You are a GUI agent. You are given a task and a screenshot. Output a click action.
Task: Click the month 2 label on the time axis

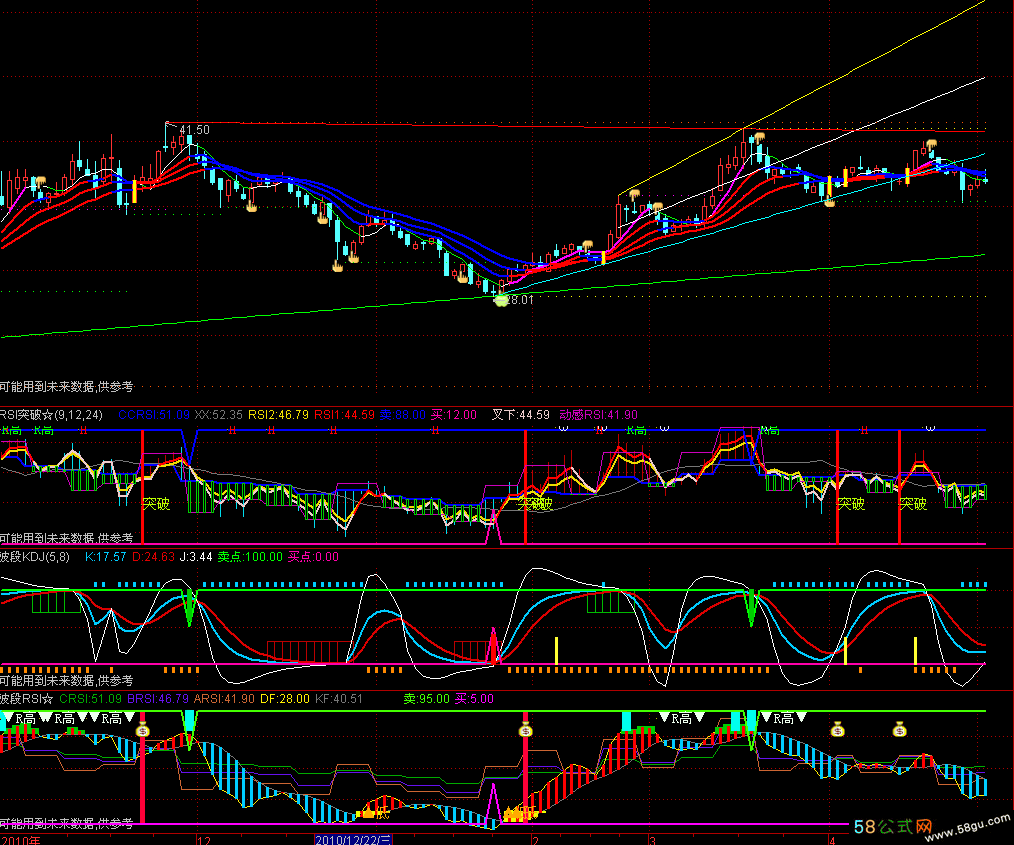click(535, 840)
